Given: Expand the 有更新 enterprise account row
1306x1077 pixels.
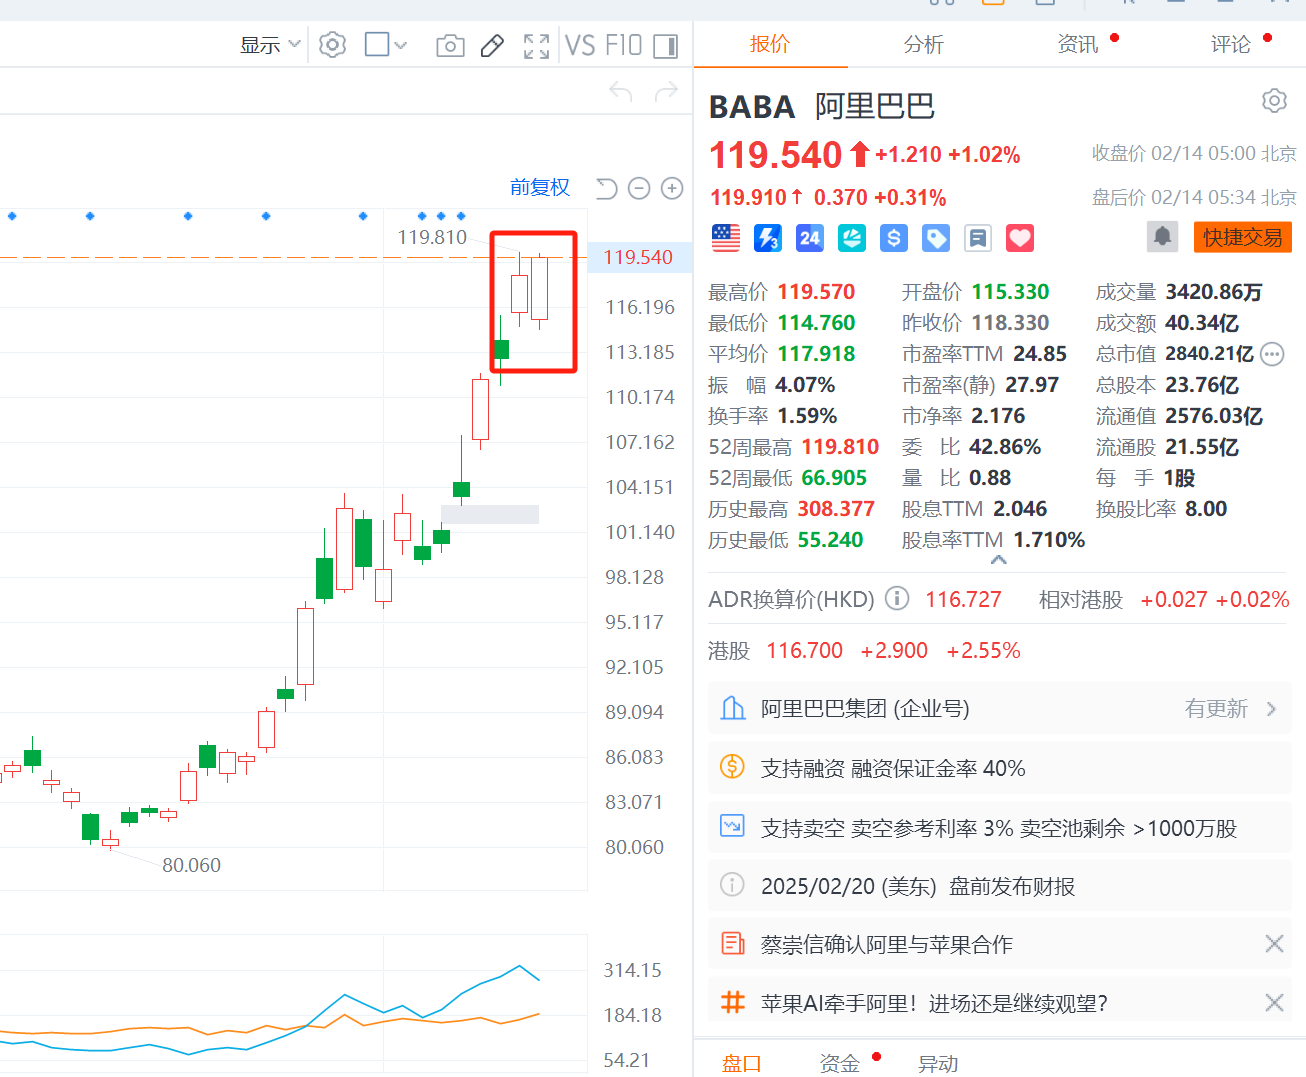Looking at the screenshot, I should tap(1231, 709).
